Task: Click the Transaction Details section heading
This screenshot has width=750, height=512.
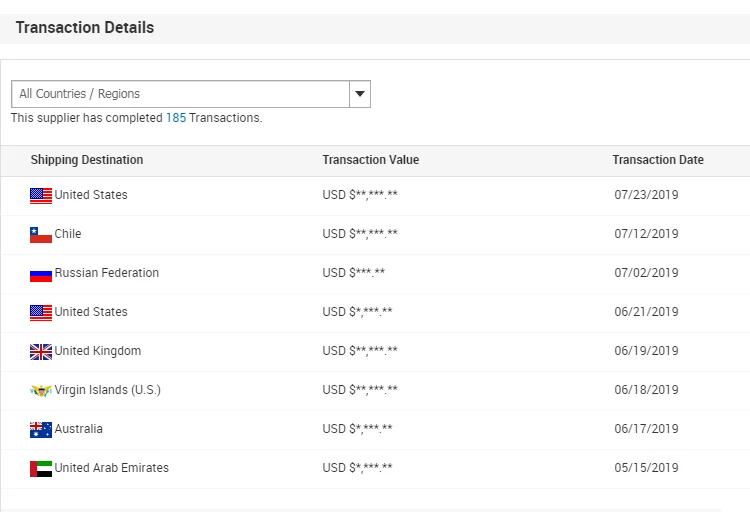Action: [85, 28]
